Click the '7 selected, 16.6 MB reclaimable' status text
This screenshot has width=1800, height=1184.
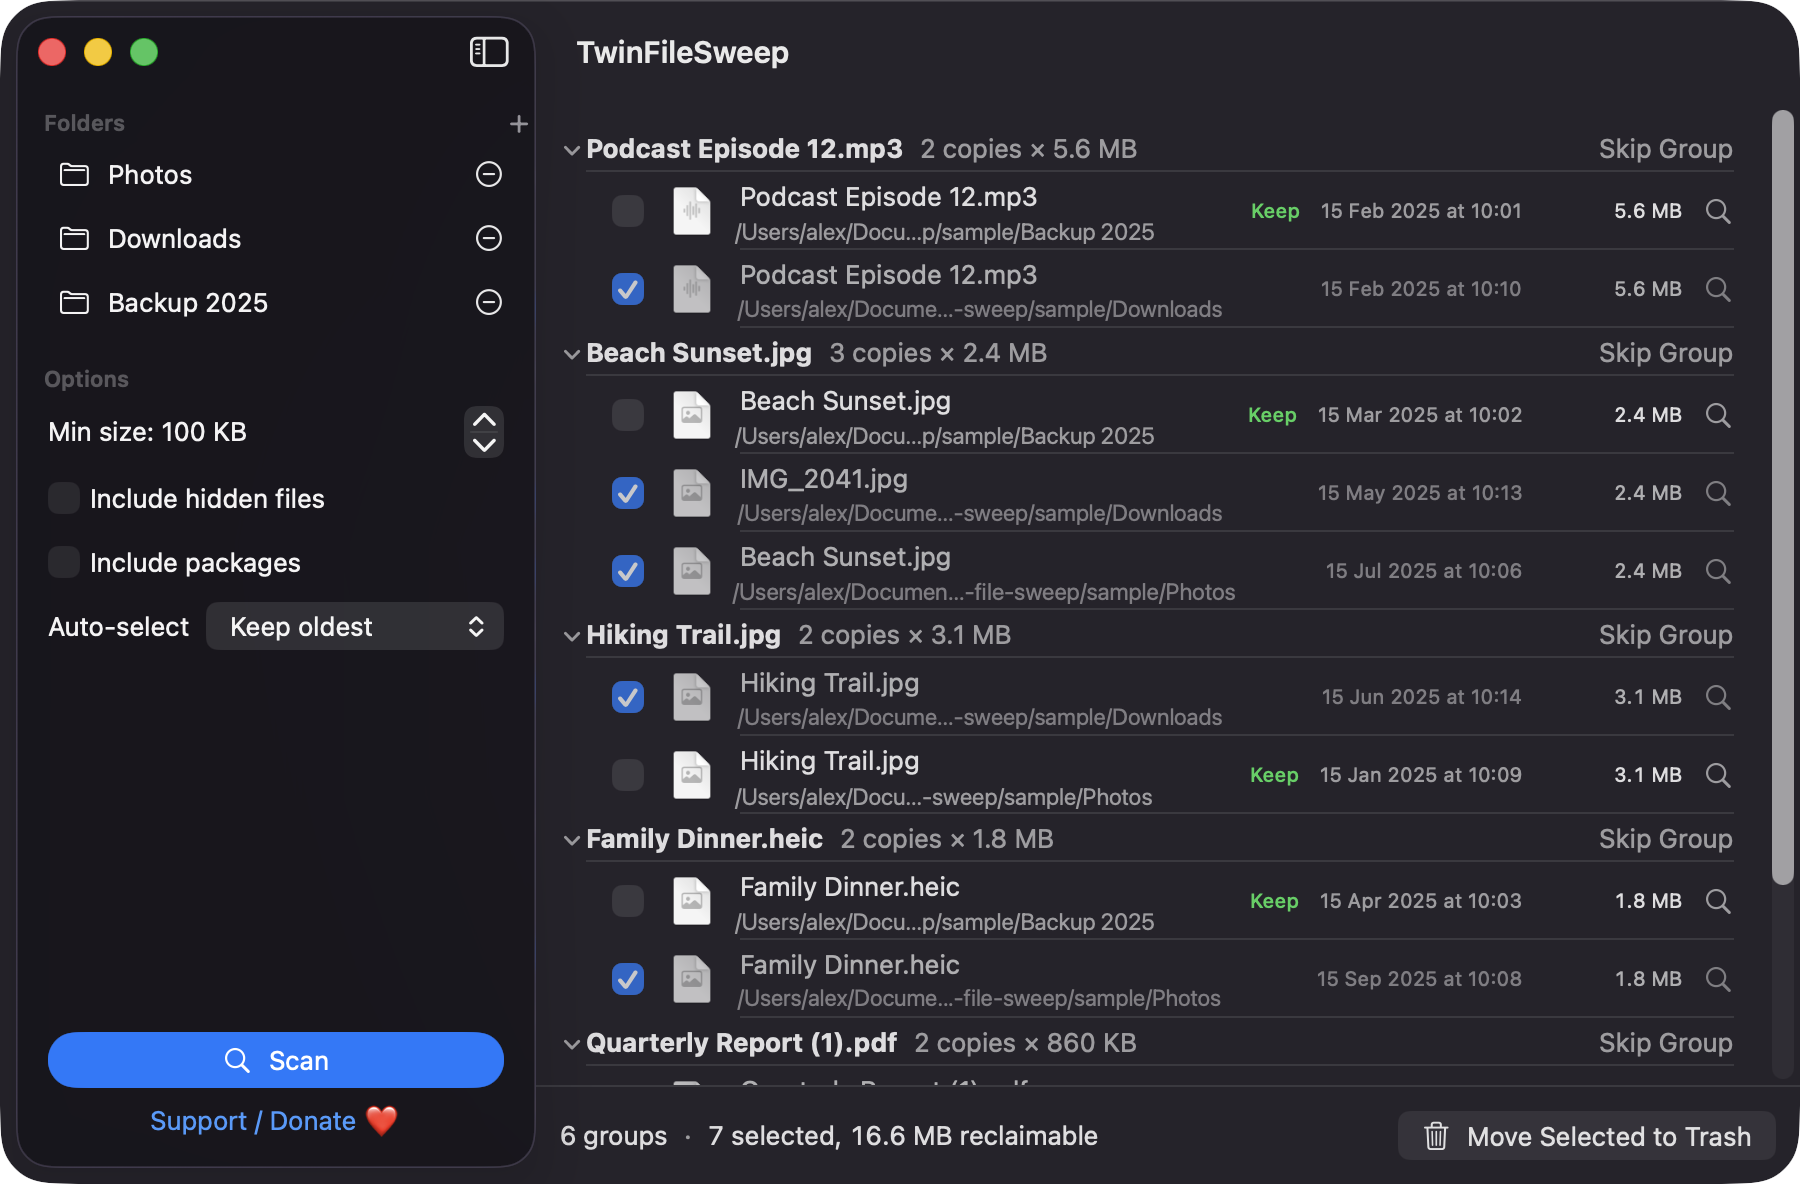coord(903,1136)
